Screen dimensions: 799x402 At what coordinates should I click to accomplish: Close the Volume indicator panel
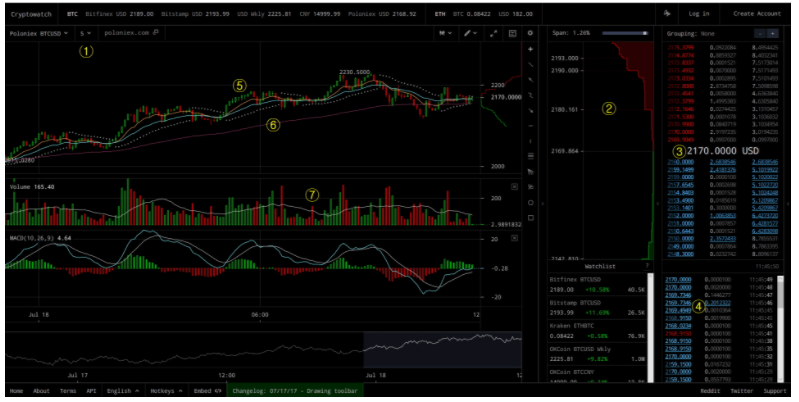coord(514,187)
